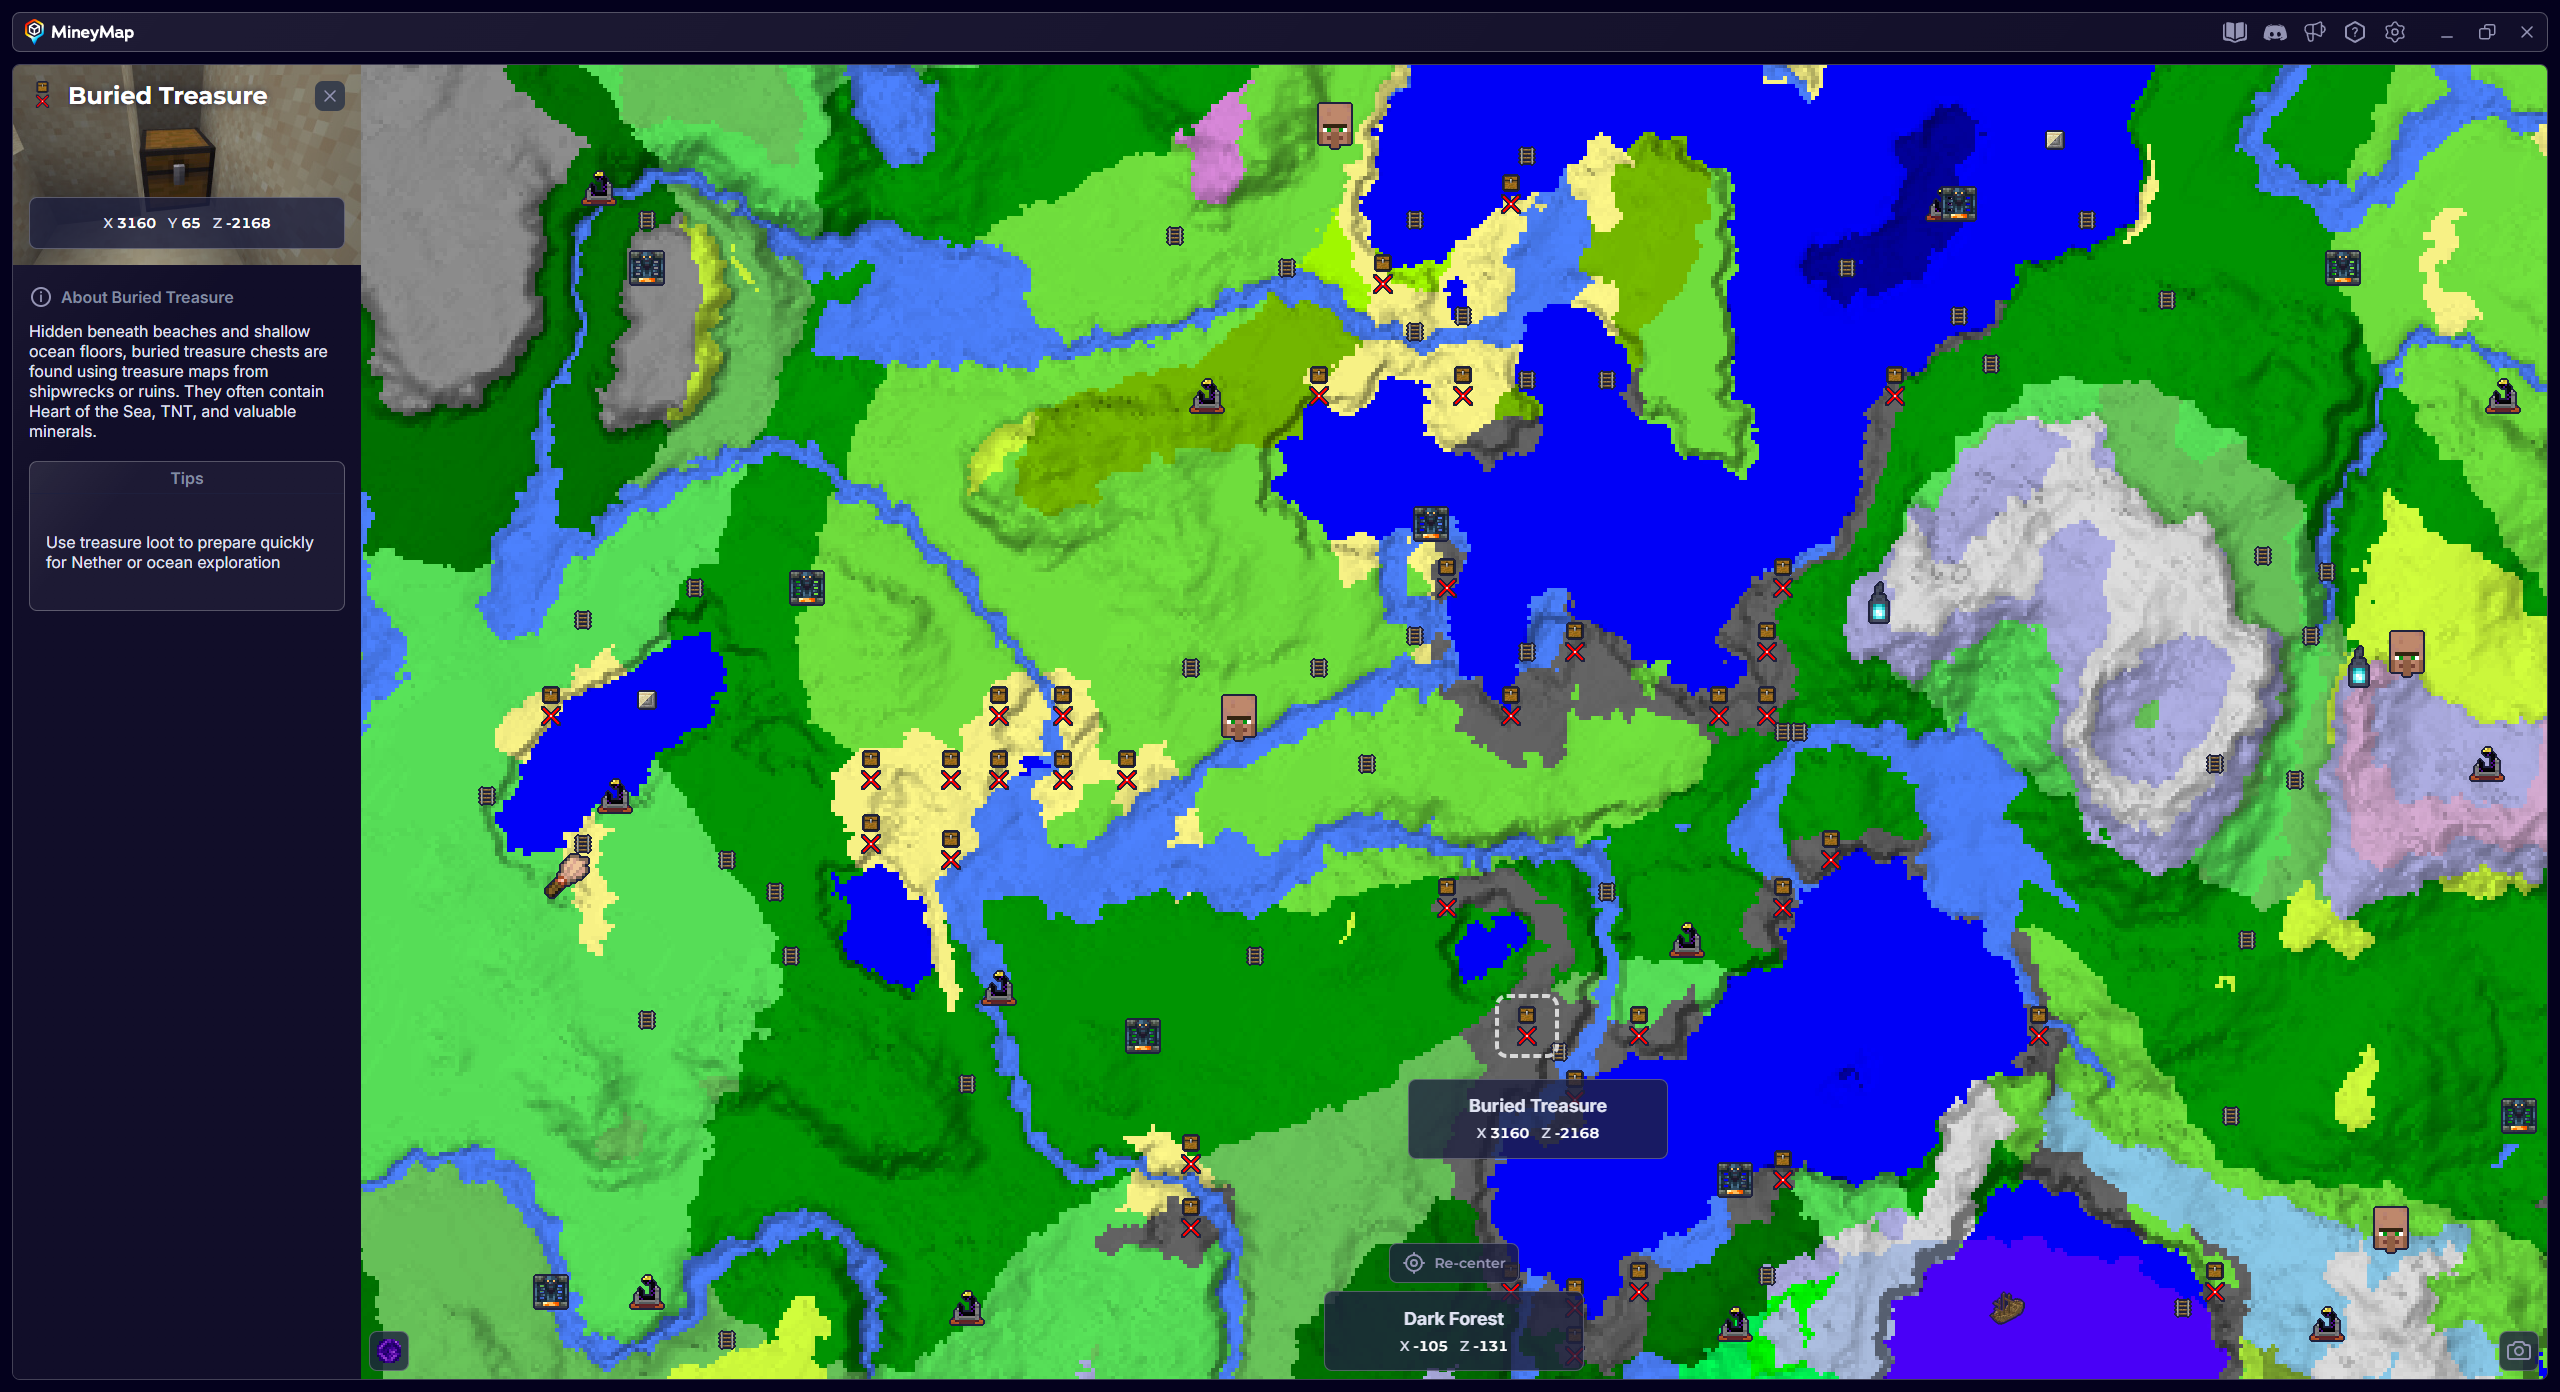Select the lantern marker beside the village head
Image resolution: width=2560 pixels, height=1392 pixels.
(x=2359, y=668)
